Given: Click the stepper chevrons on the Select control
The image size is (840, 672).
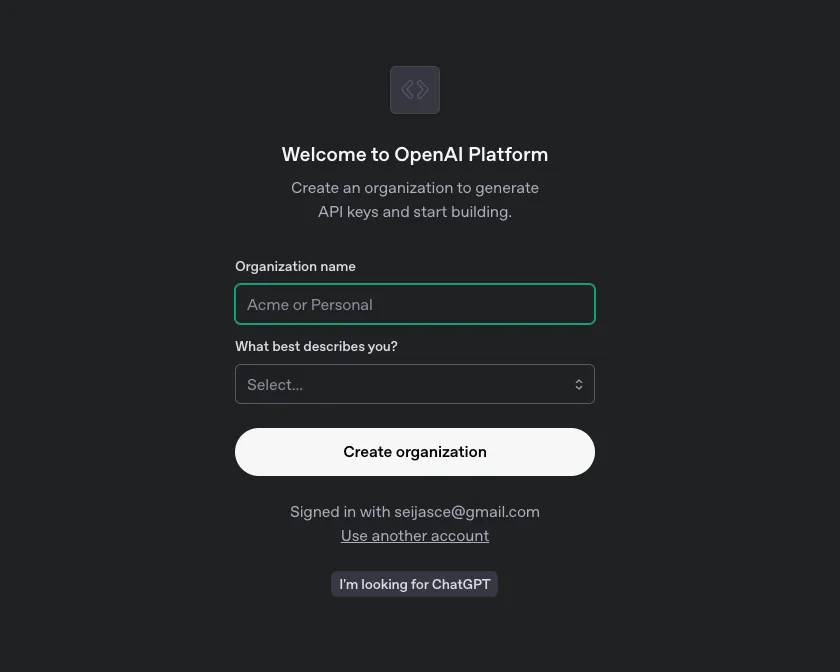Looking at the screenshot, I should [579, 384].
